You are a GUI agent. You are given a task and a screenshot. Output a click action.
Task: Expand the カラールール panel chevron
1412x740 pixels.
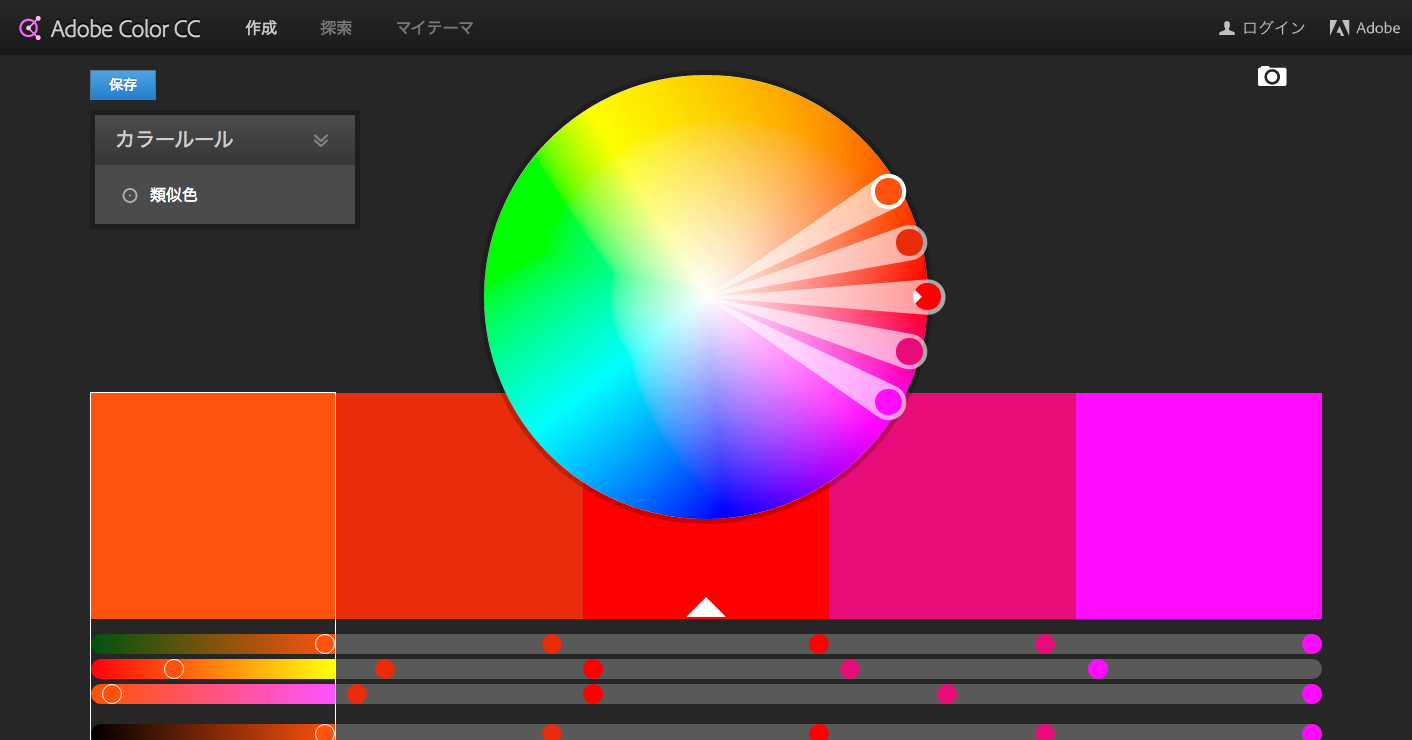321,140
